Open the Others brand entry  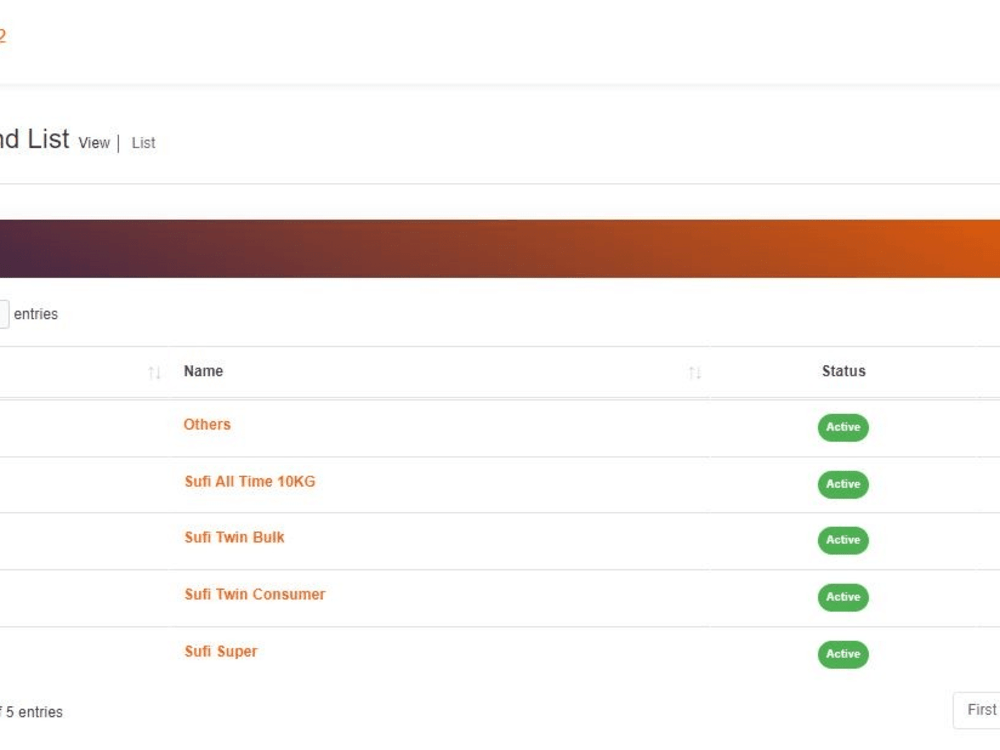pyautogui.click(x=207, y=424)
